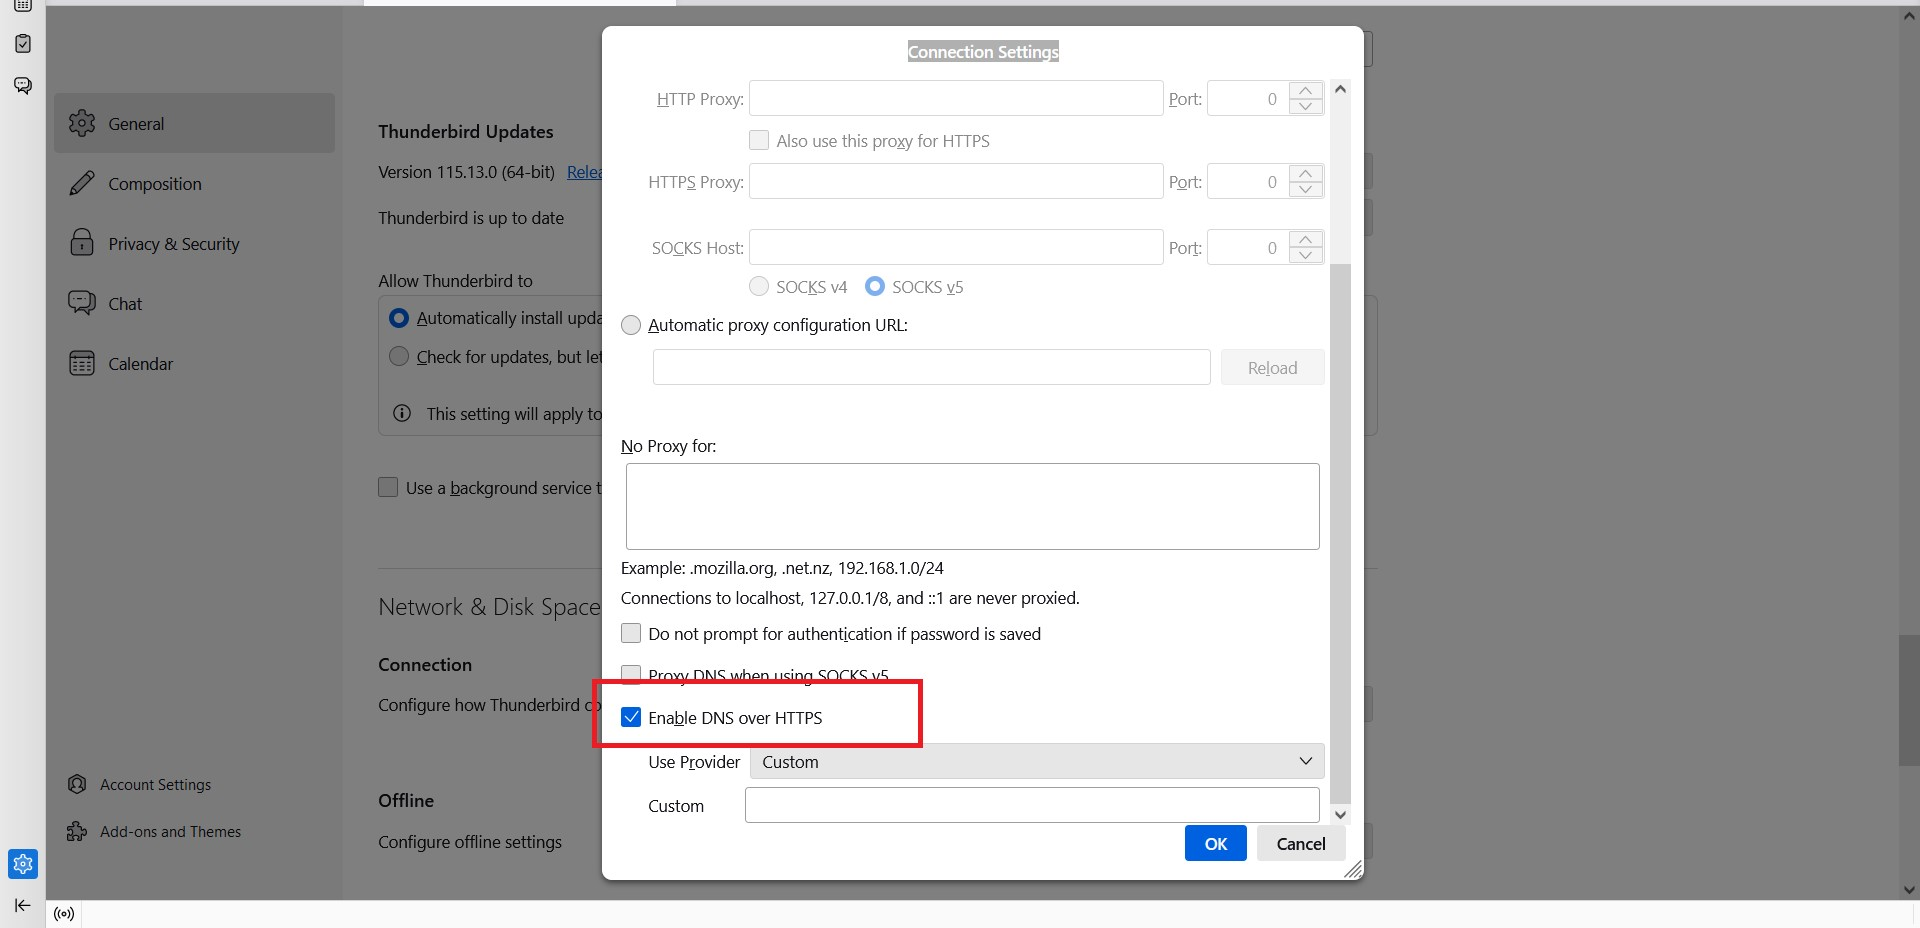The width and height of the screenshot is (1920, 928).
Task: Increase the HTTP Proxy port value
Action: coord(1305,90)
